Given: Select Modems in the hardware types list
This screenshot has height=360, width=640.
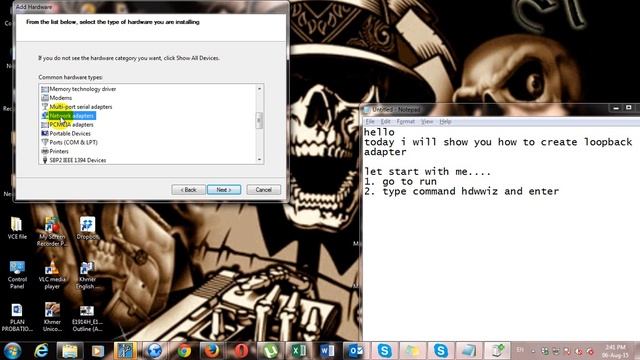Looking at the screenshot, I should point(57,98).
